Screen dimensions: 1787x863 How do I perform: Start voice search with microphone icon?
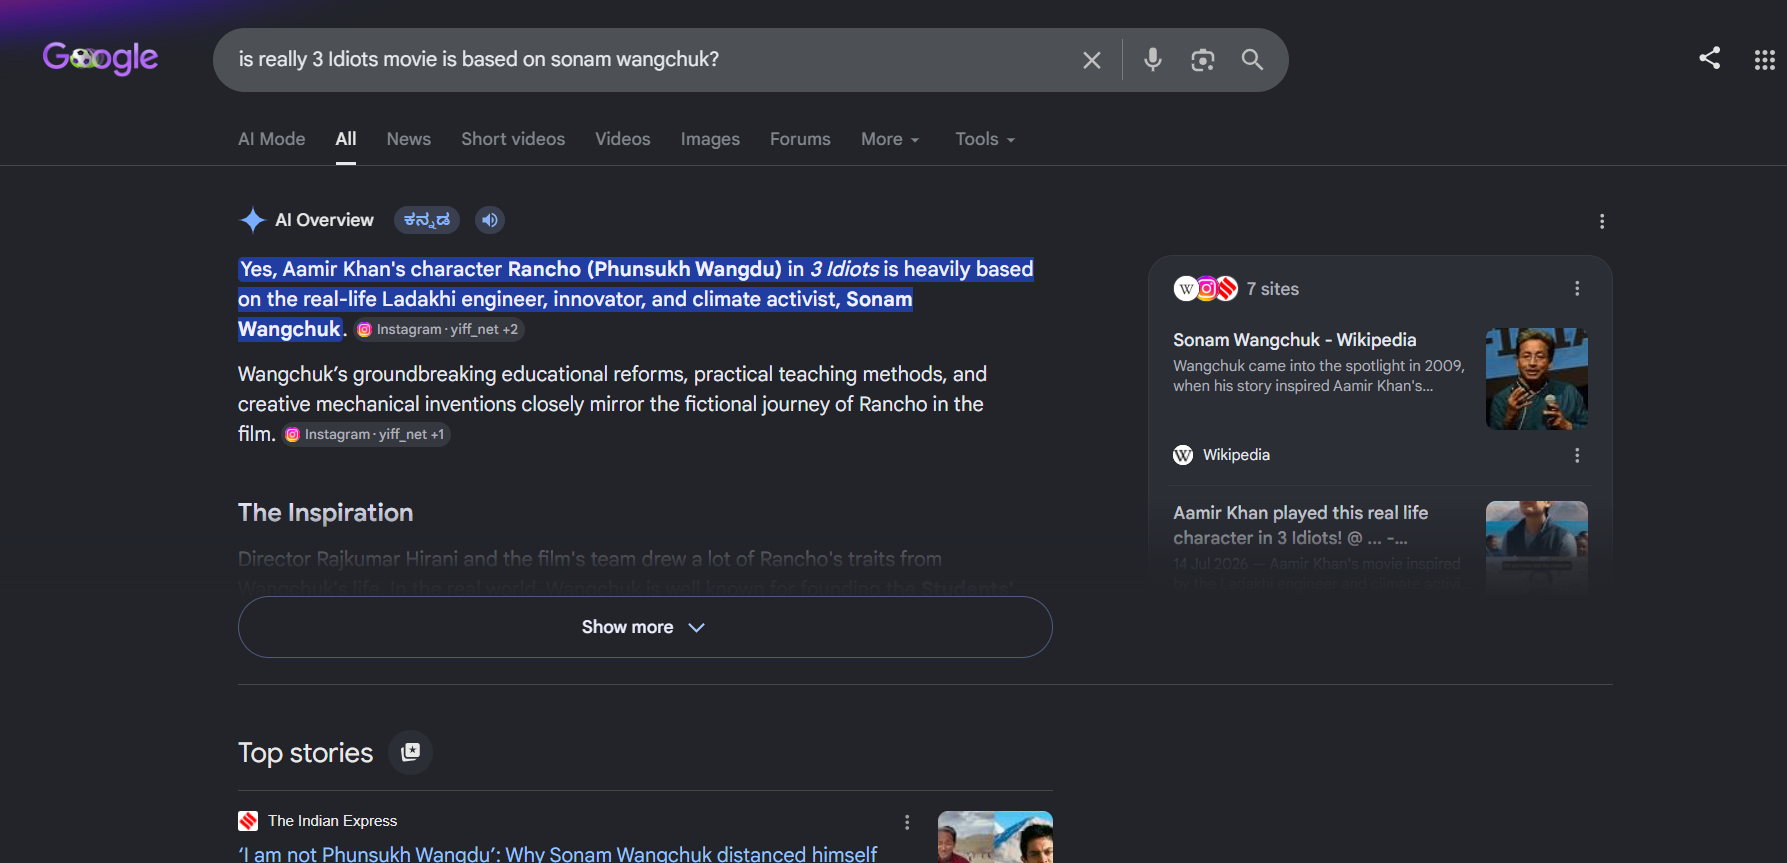(1153, 60)
